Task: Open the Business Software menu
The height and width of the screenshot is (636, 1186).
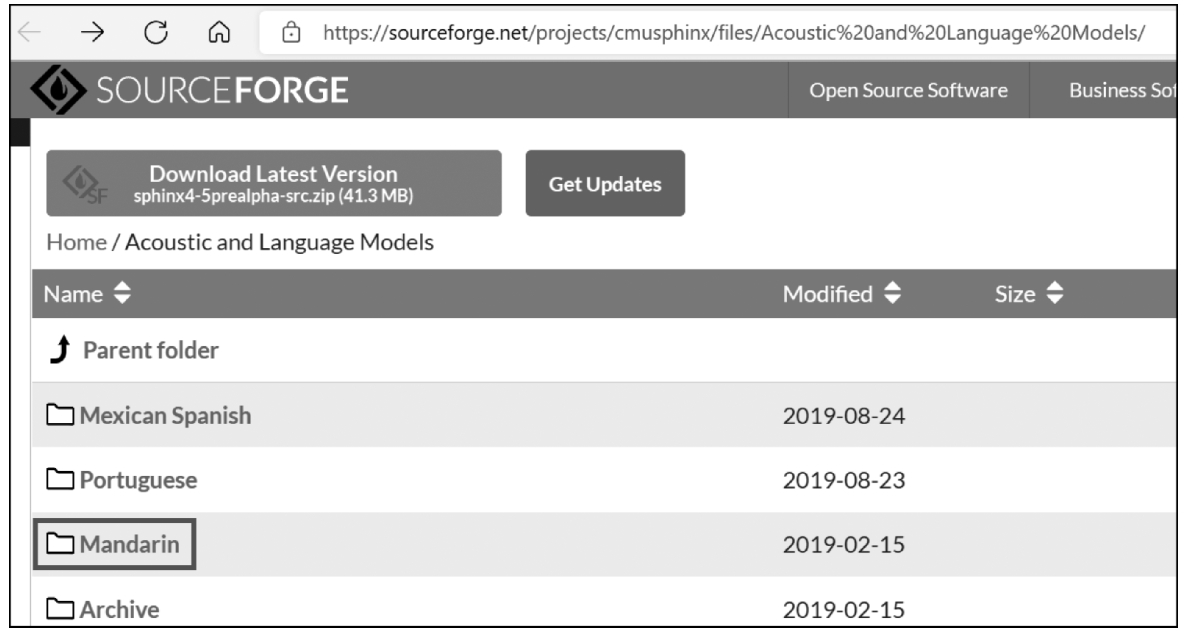Action: [x=1122, y=90]
